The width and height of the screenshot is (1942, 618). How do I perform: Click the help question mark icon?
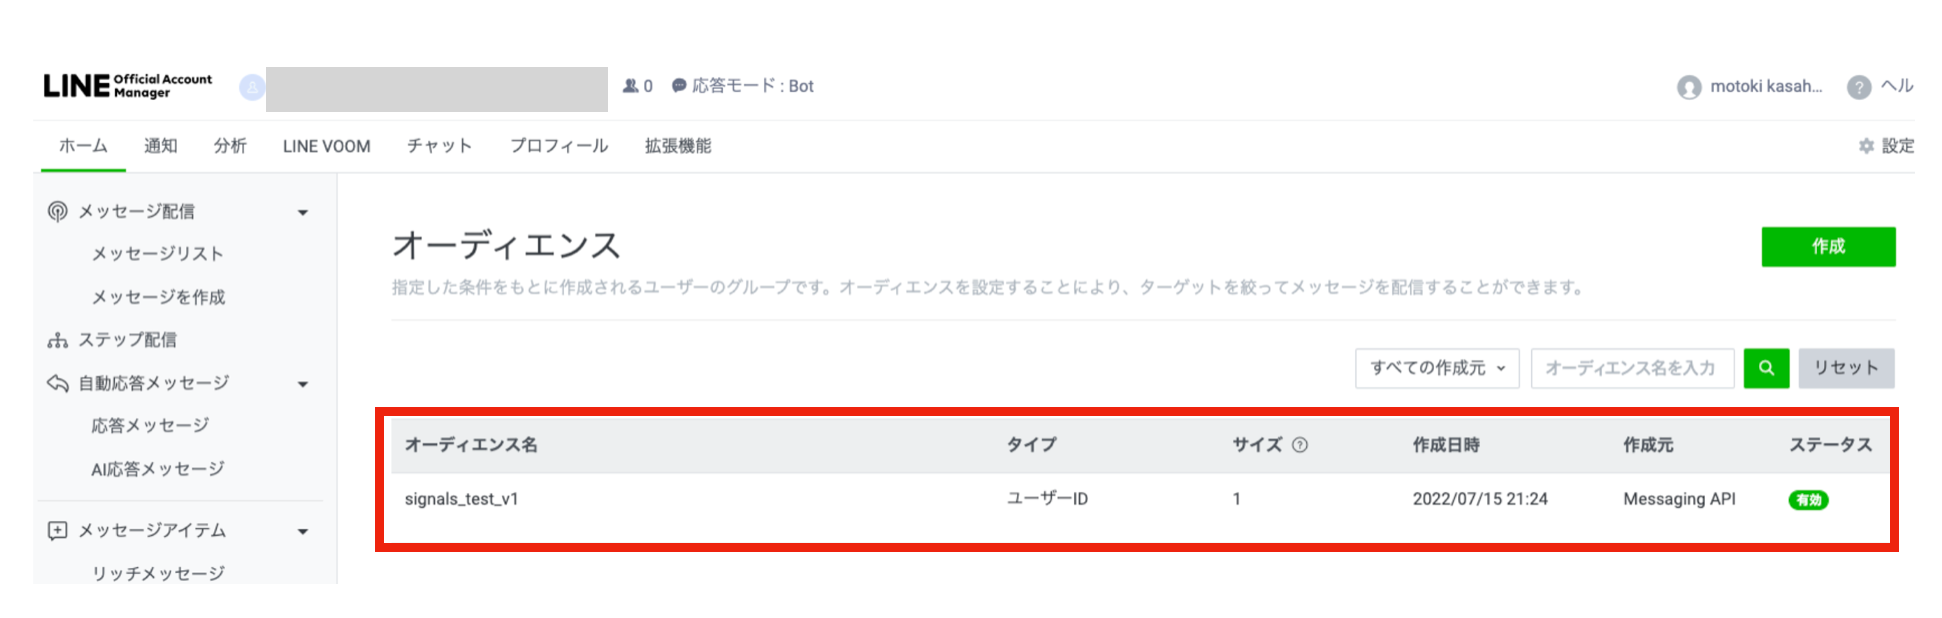click(x=1859, y=87)
